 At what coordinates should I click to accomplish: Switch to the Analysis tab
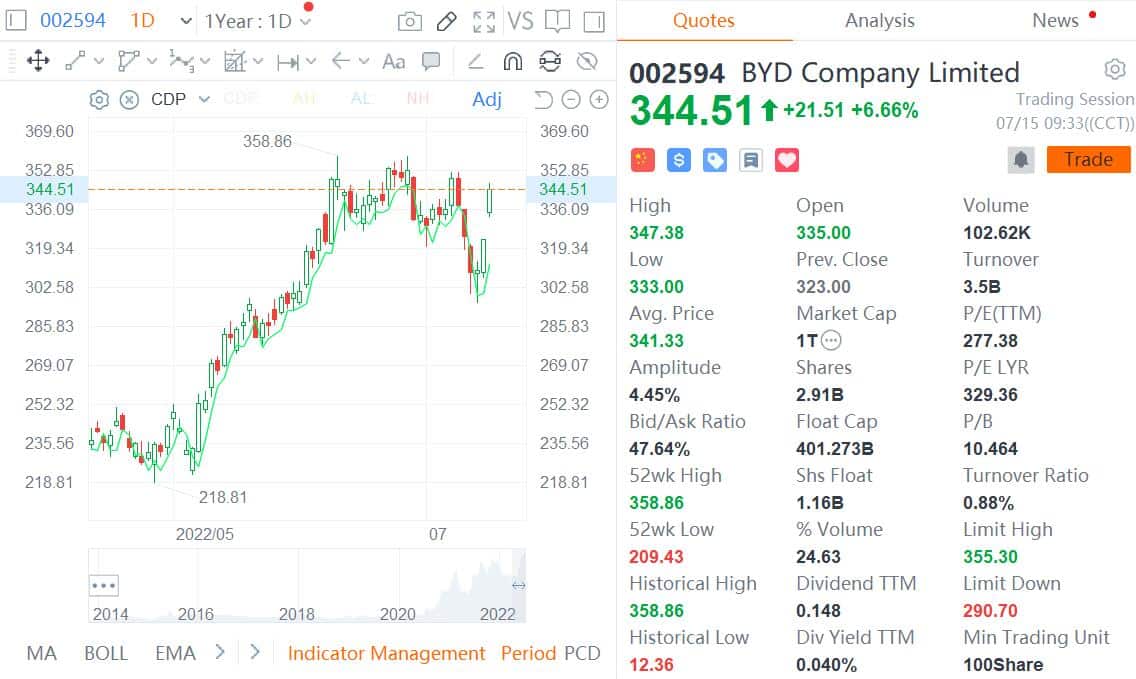coord(878,20)
